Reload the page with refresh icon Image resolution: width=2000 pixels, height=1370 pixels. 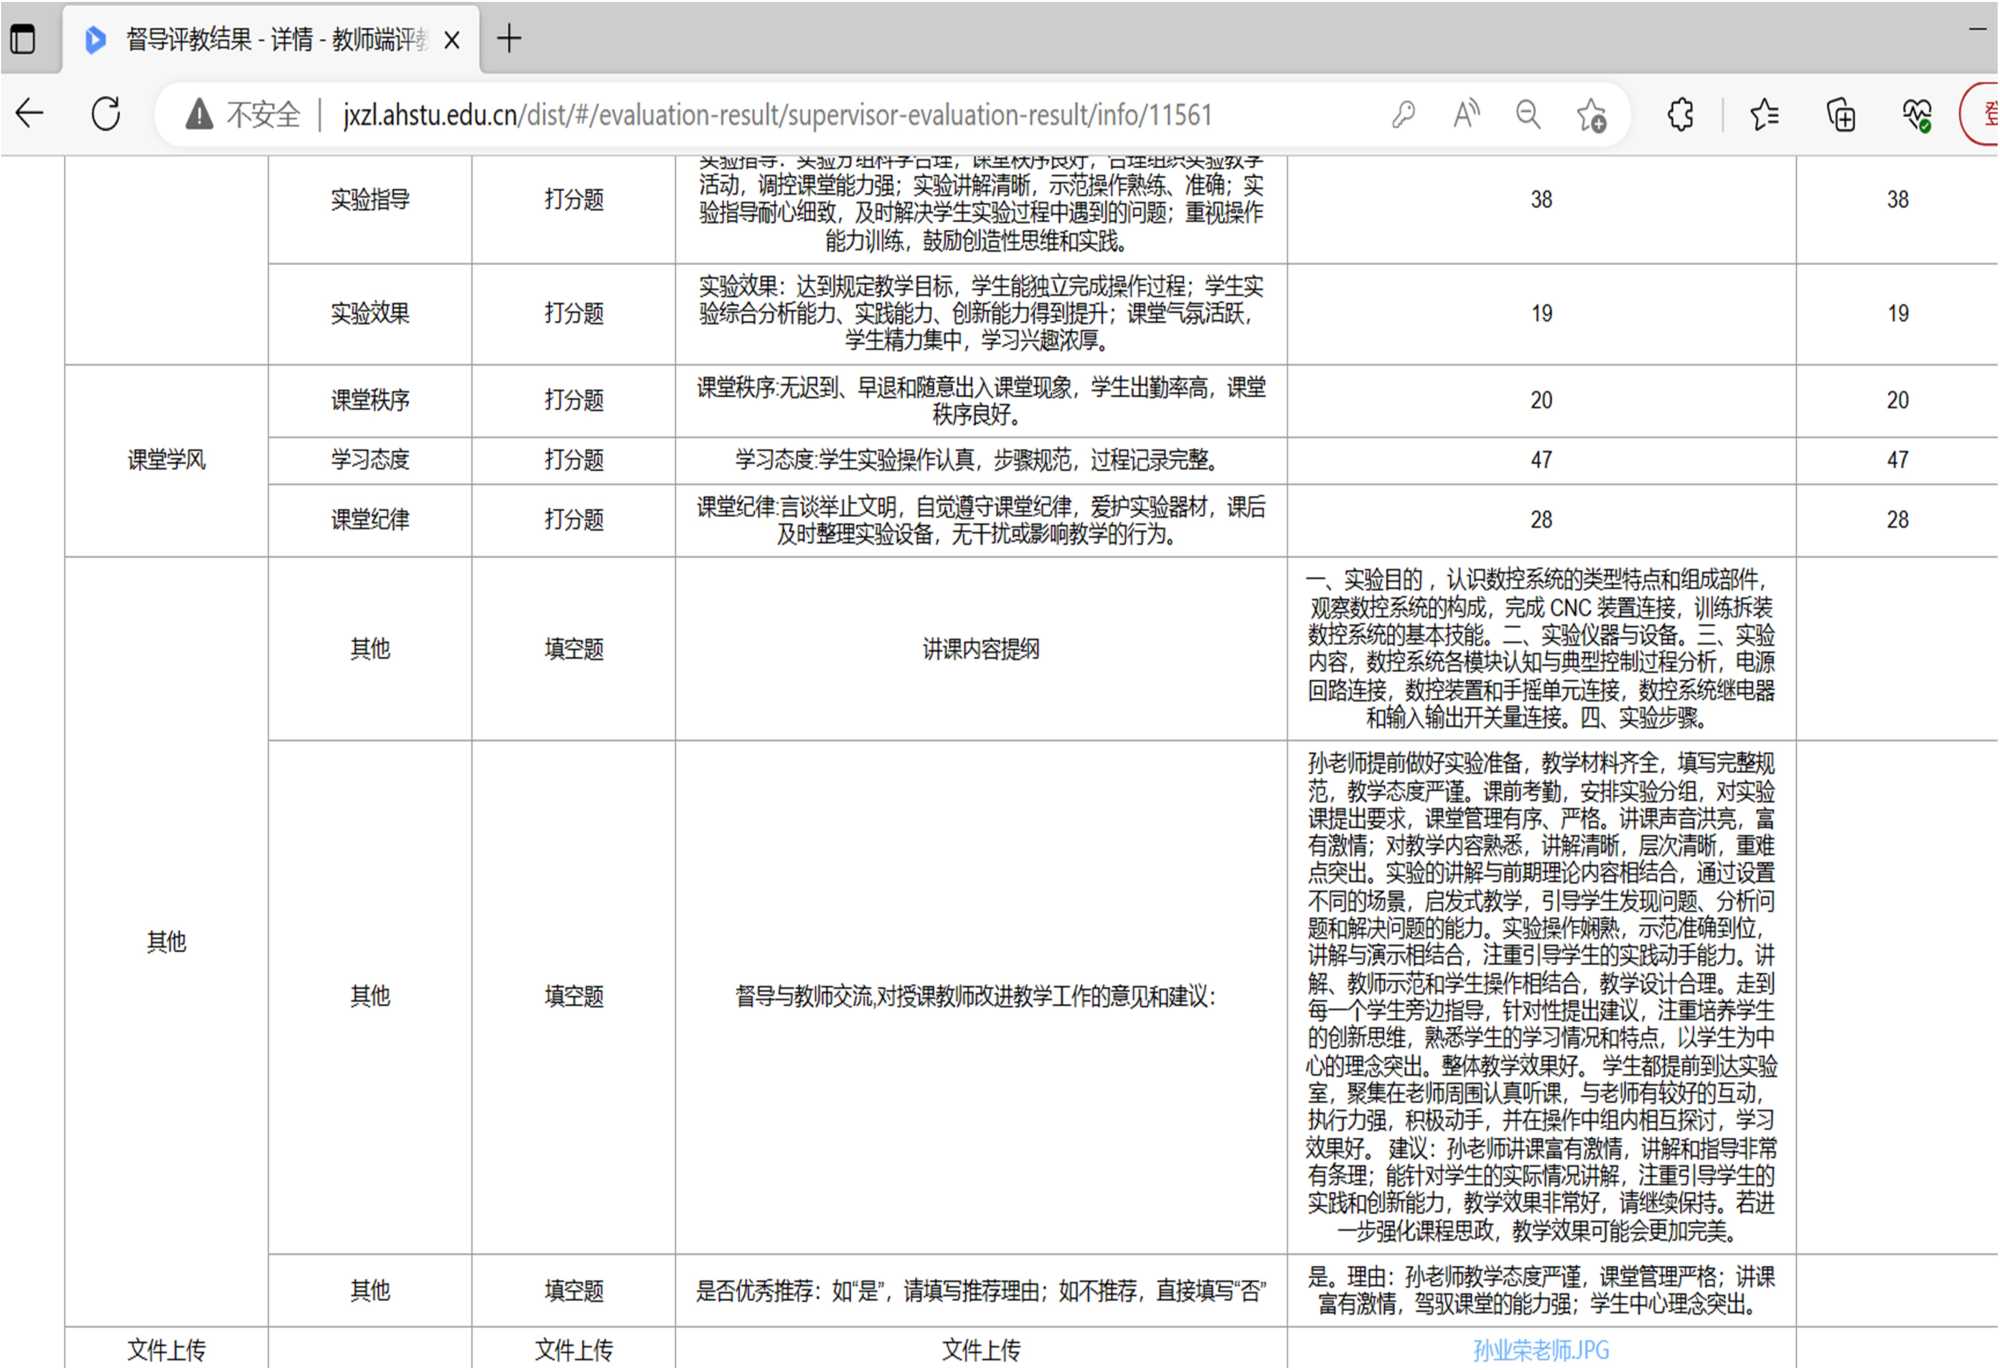point(106,114)
